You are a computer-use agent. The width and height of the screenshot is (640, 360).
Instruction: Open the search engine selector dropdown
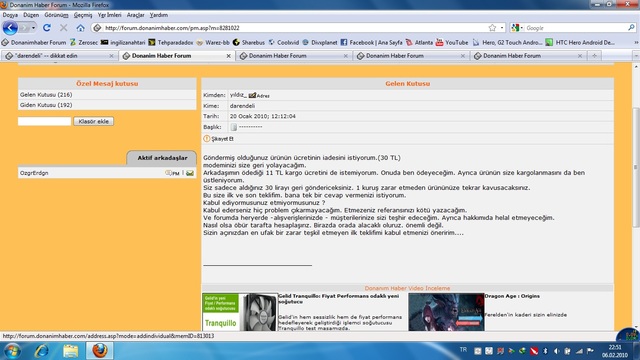pyautogui.click(x=517, y=28)
